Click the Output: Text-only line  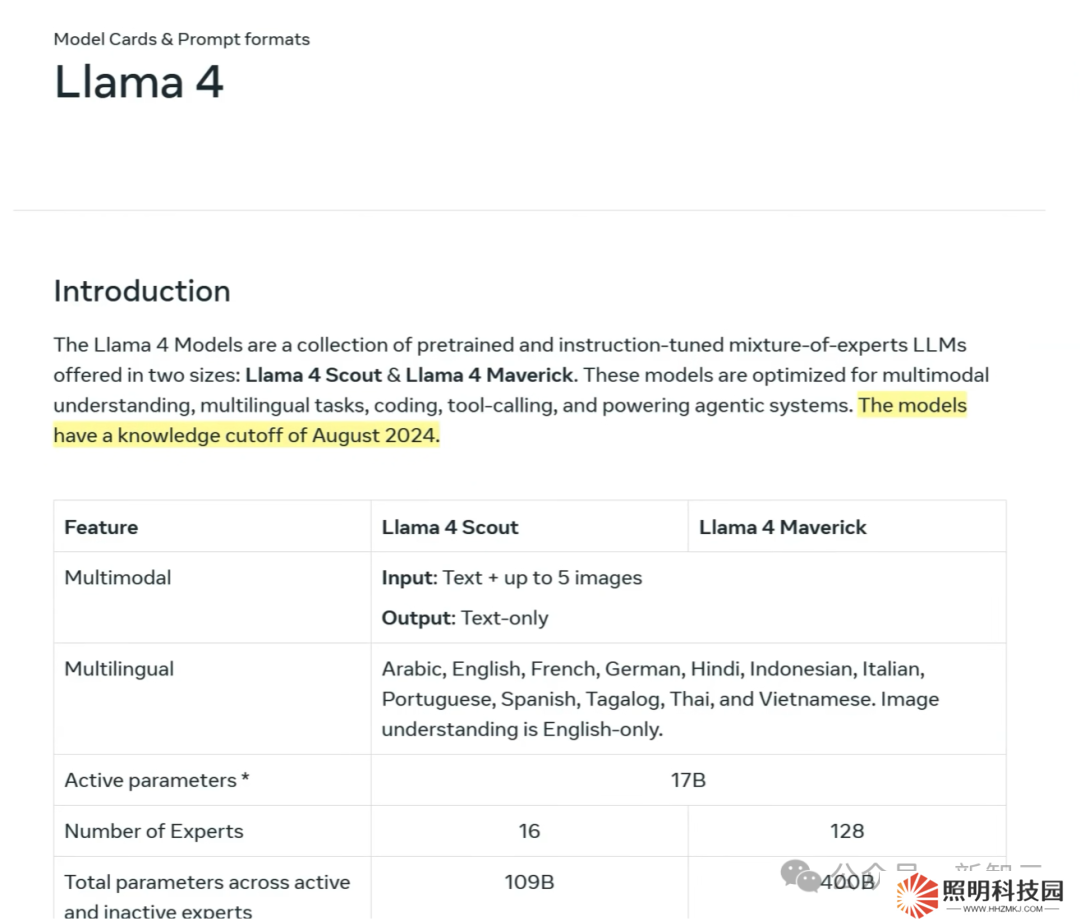pyautogui.click(x=465, y=618)
